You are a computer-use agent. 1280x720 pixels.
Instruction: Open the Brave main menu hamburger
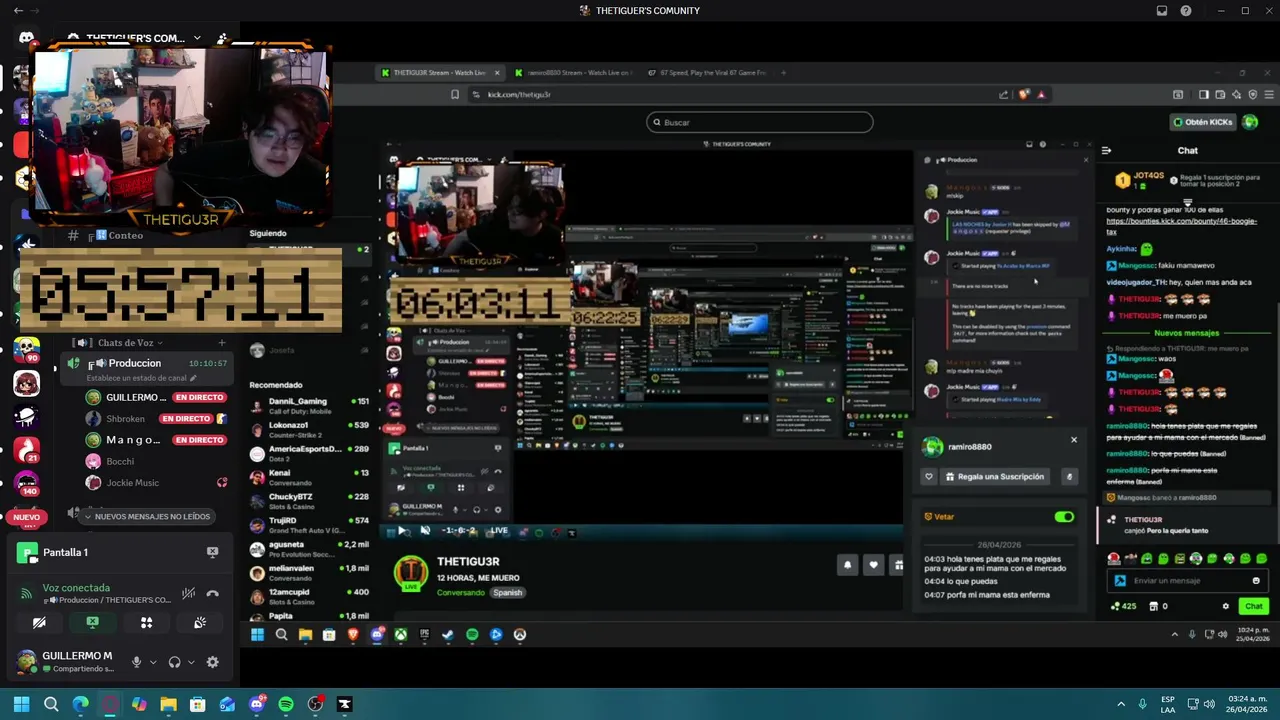pyautogui.click(x=1270, y=94)
